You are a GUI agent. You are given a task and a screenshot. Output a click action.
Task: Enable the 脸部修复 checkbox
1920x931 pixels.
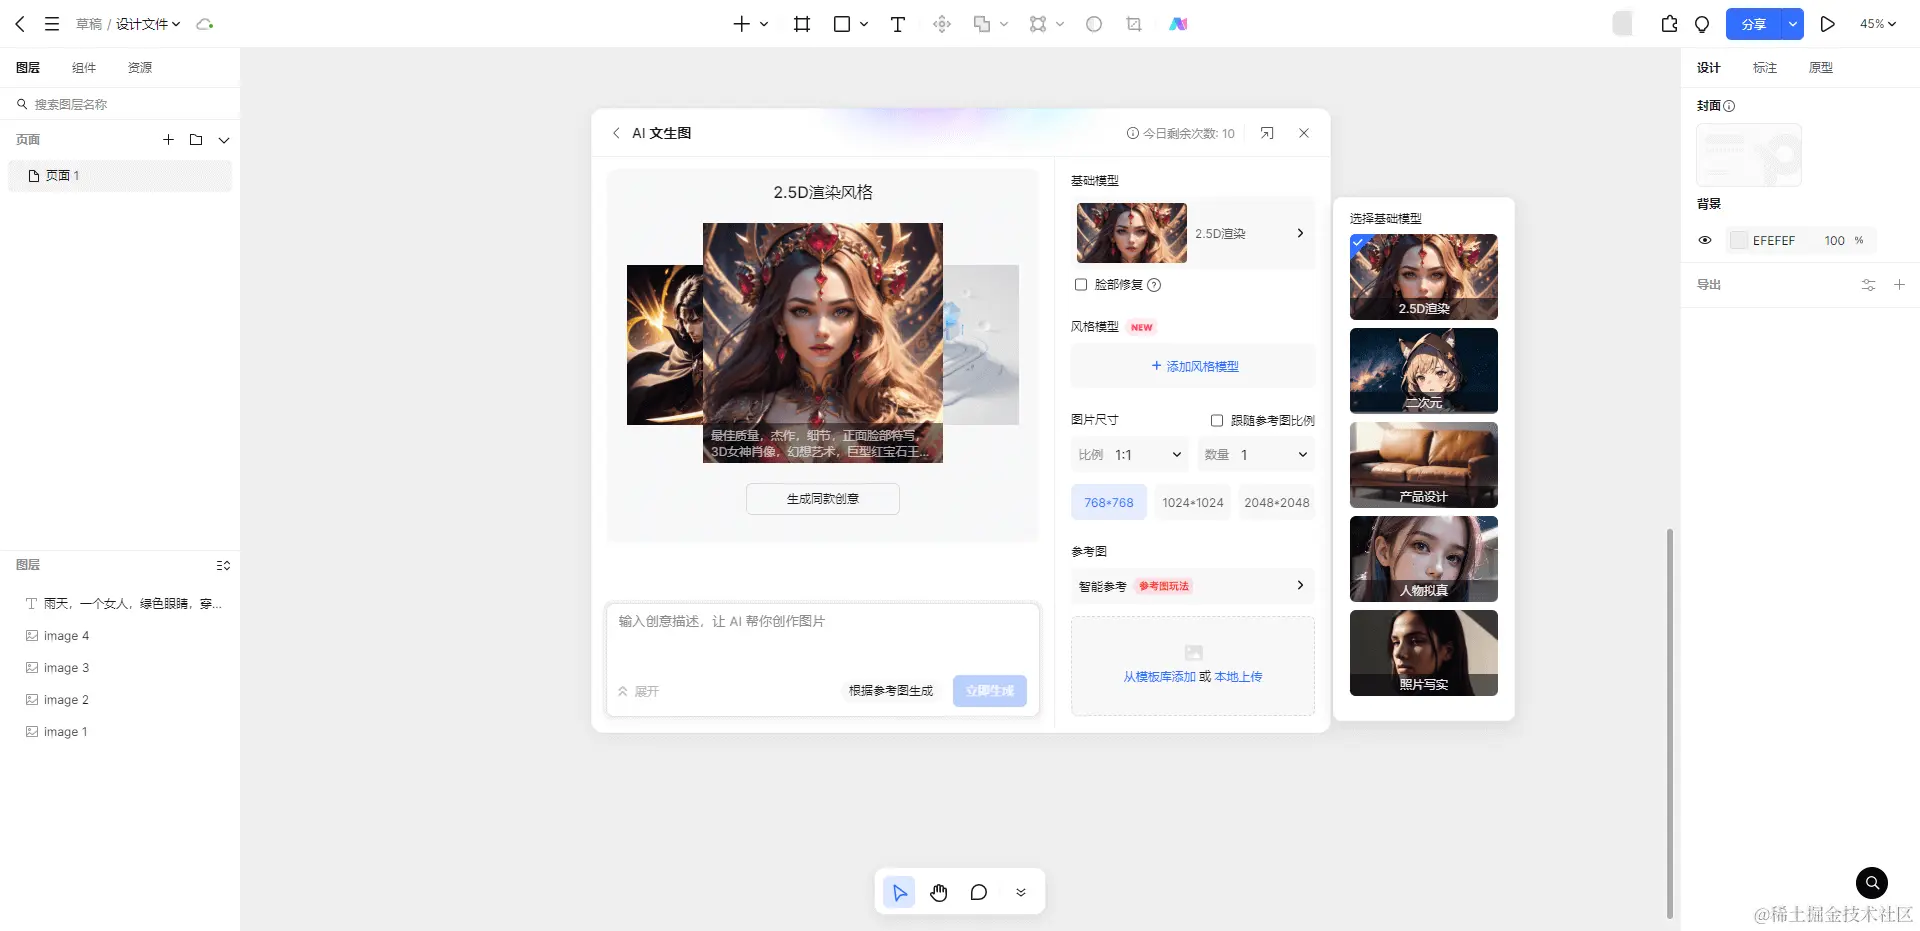[1081, 285]
